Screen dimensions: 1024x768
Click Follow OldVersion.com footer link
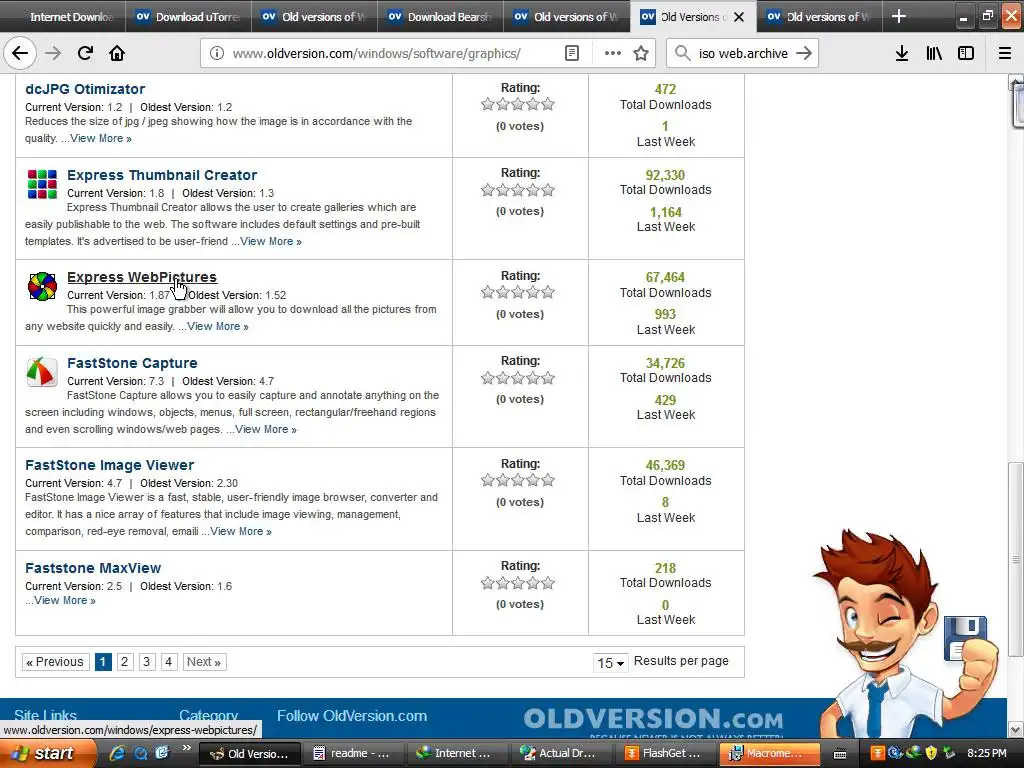click(351, 716)
